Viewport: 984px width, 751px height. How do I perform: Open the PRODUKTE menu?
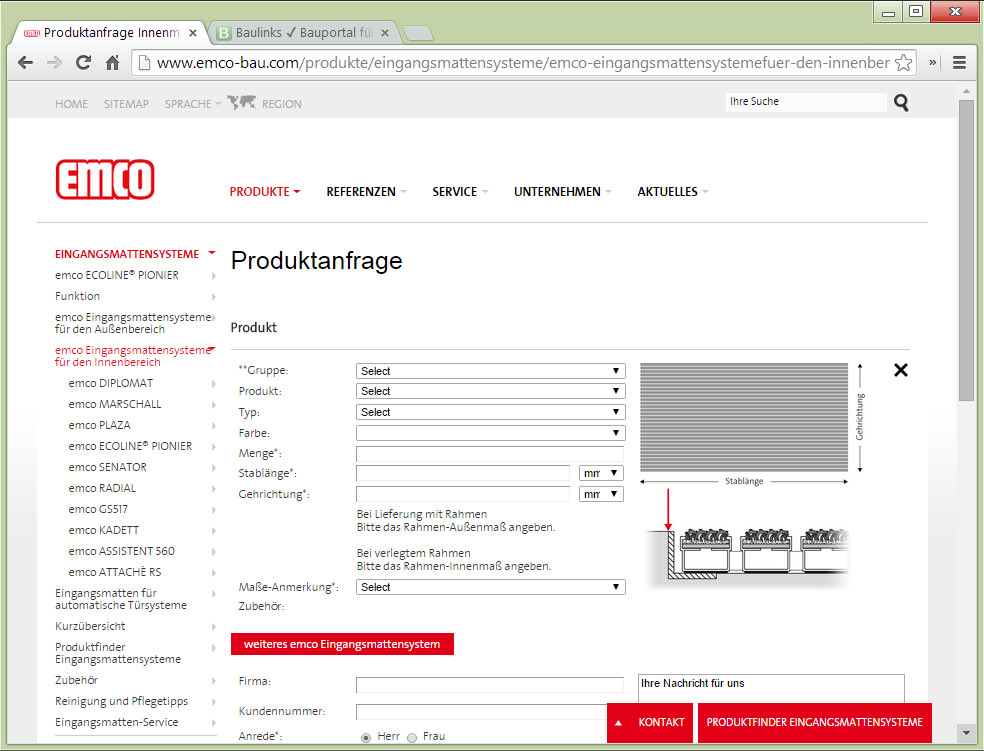pos(264,192)
